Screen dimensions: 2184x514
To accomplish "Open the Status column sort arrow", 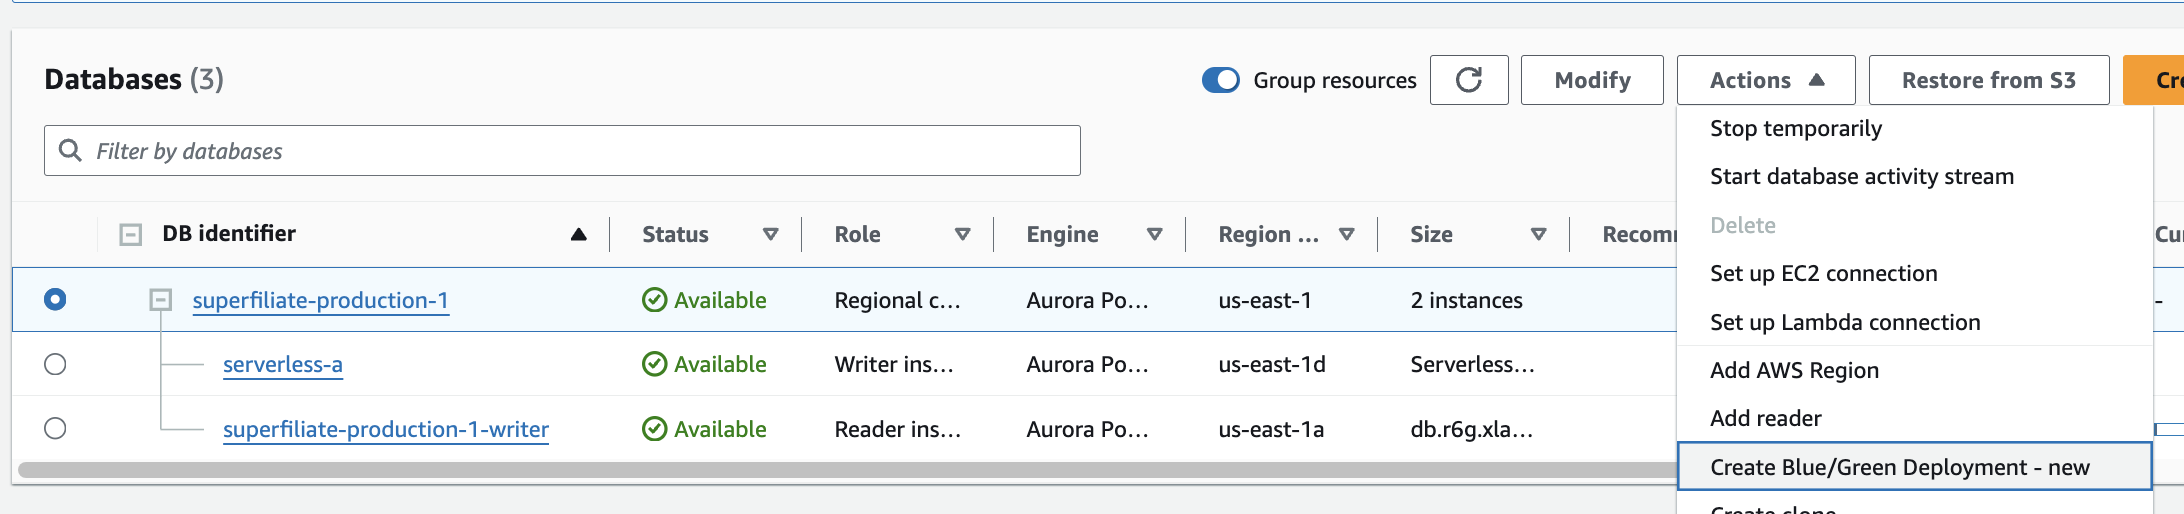I will pos(770,234).
